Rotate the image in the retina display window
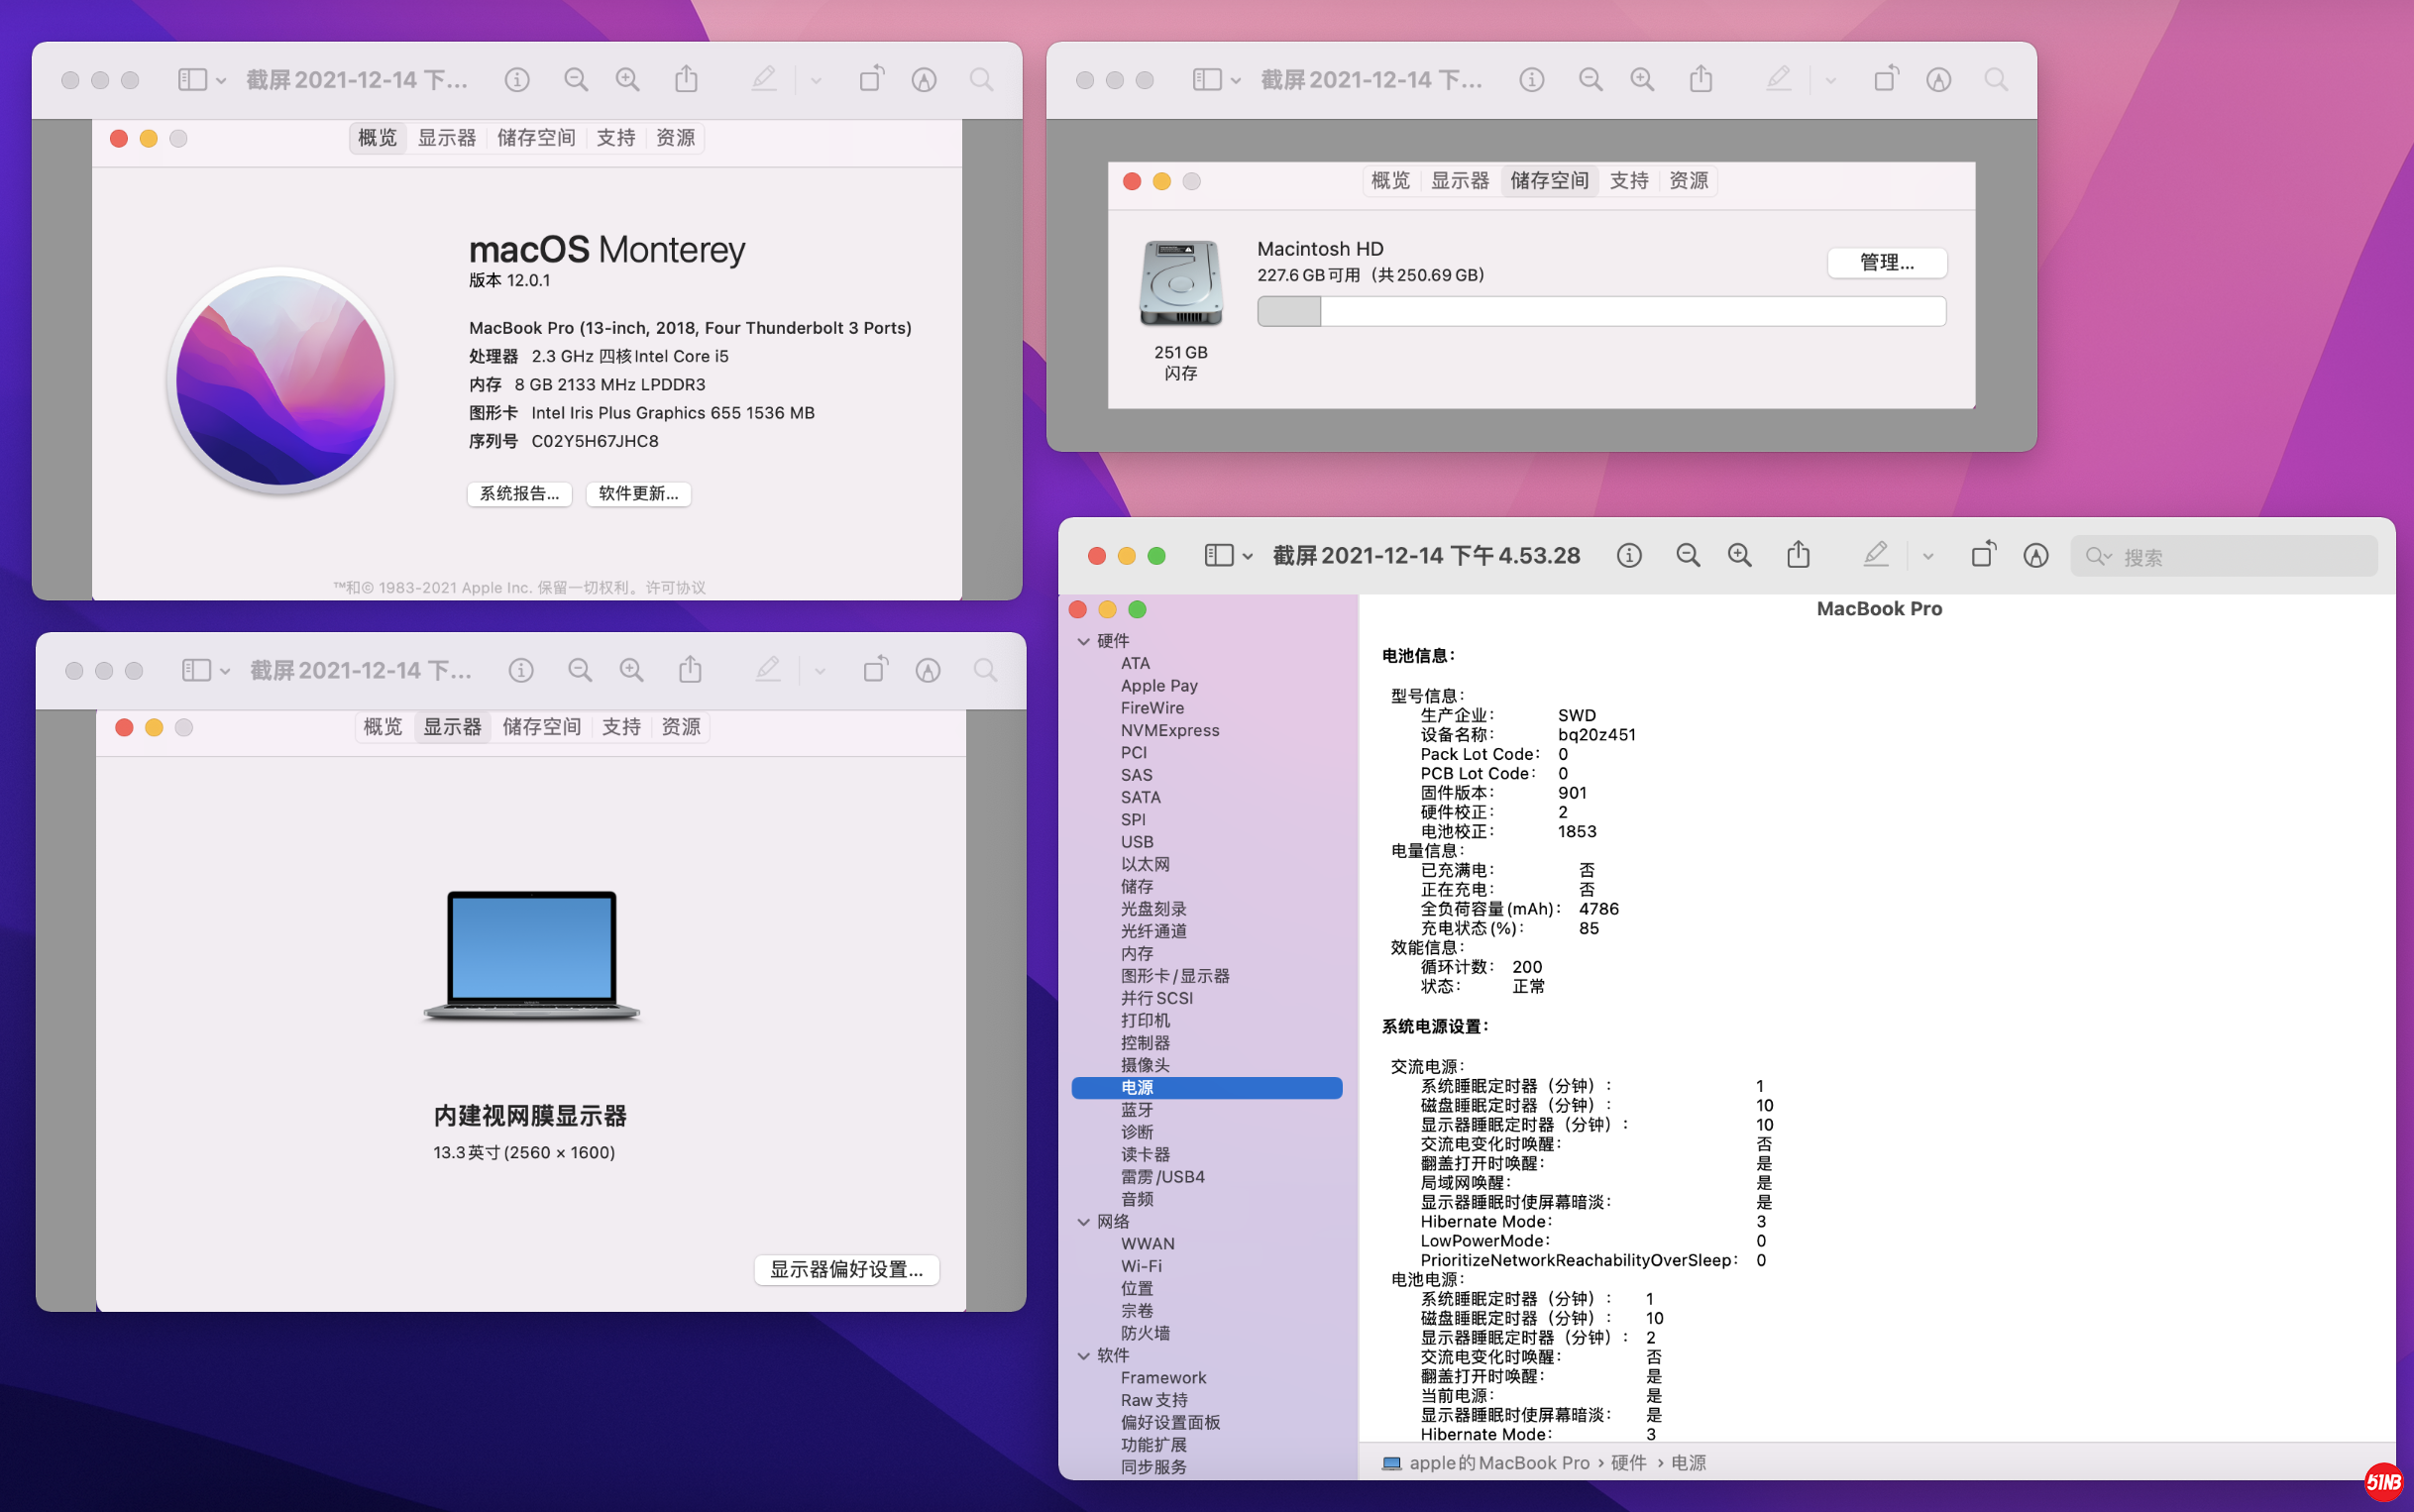The height and width of the screenshot is (1512, 2414). pos(875,670)
